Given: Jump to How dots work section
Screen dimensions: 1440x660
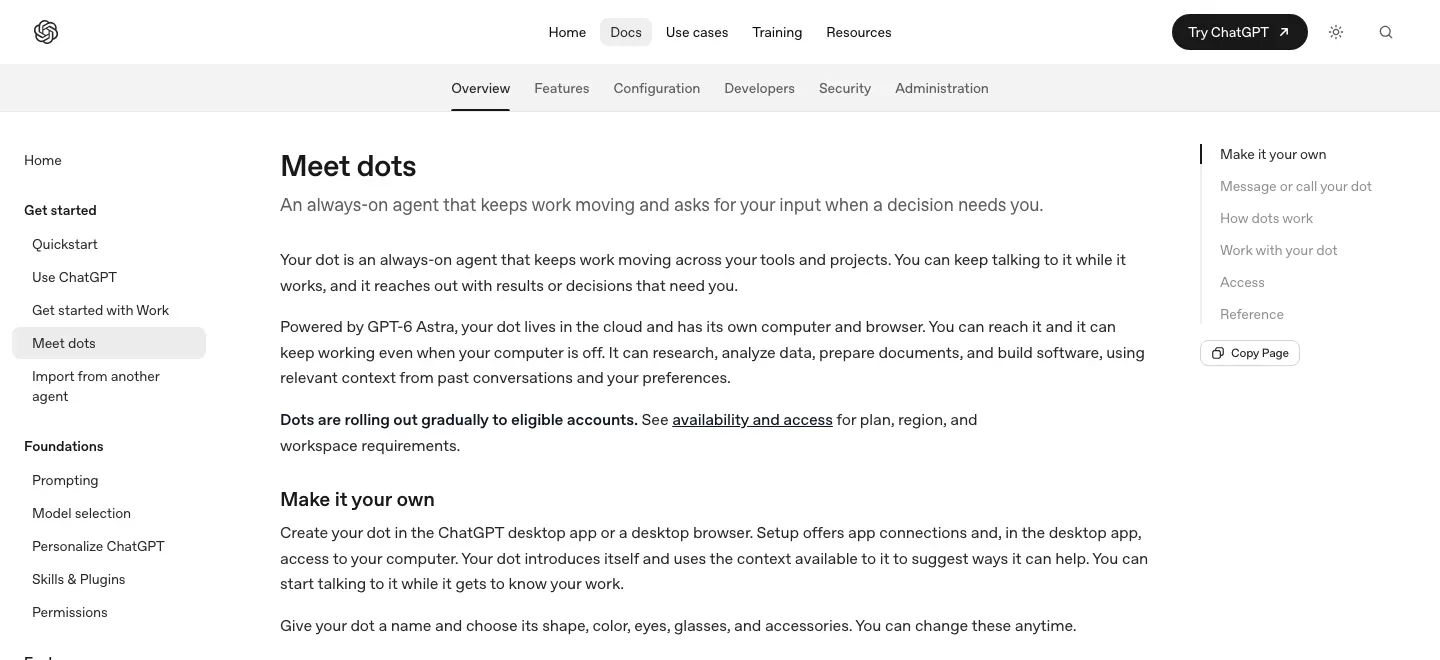Looking at the screenshot, I should pyautogui.click(x=1266, y=218).
